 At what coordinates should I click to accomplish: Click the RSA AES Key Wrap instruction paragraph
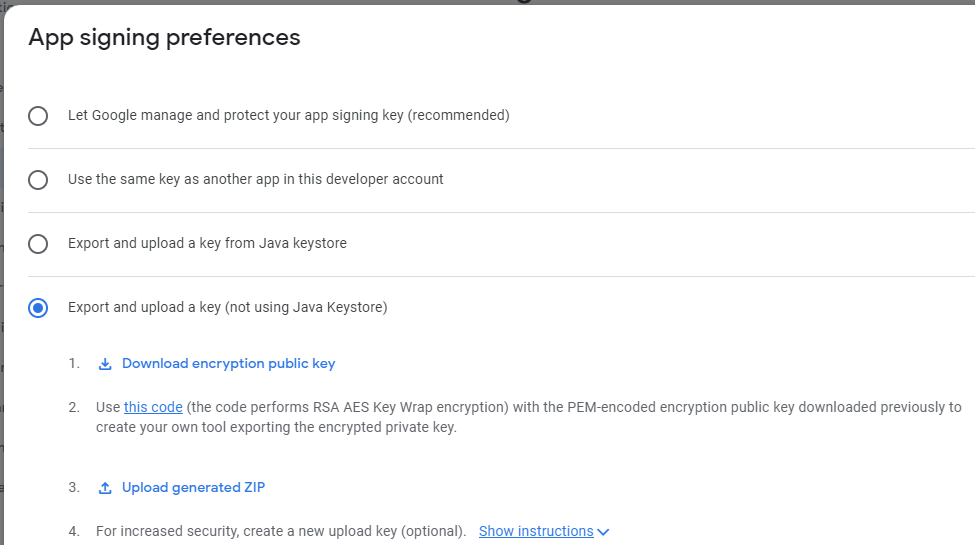pos(529,417)
